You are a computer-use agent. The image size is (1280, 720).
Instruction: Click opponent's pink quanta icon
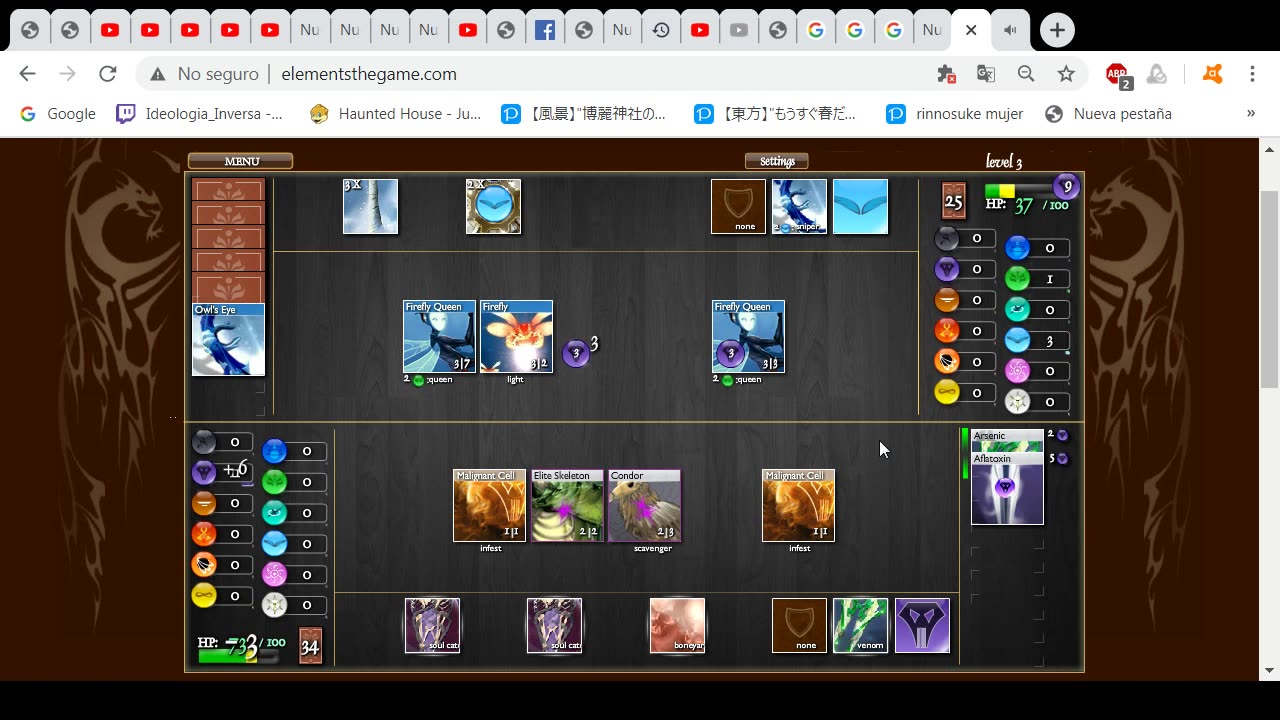click(1017, 371)
